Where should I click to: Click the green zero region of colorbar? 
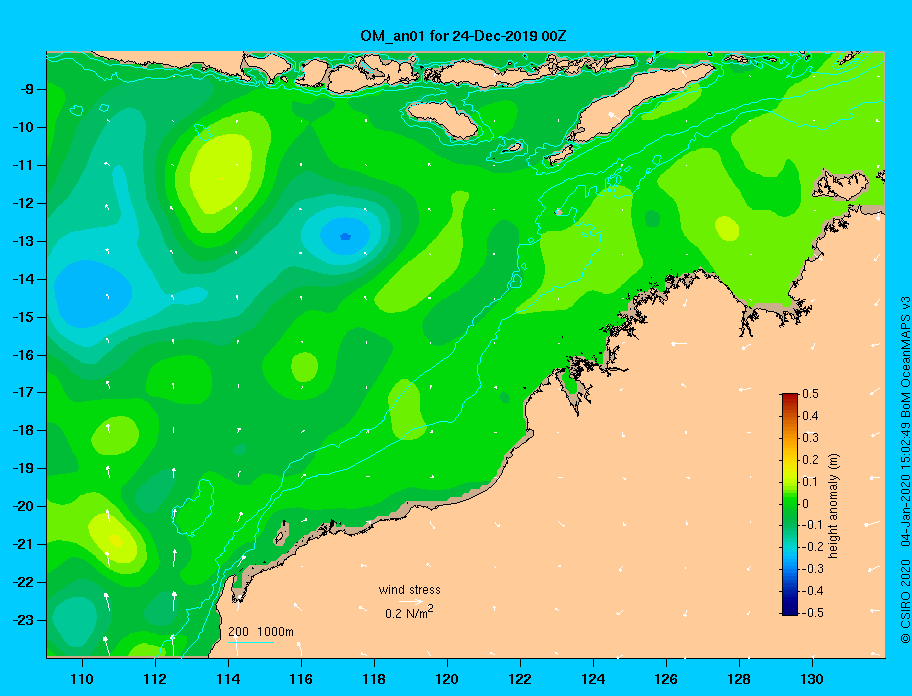click(x=790, y=504)
